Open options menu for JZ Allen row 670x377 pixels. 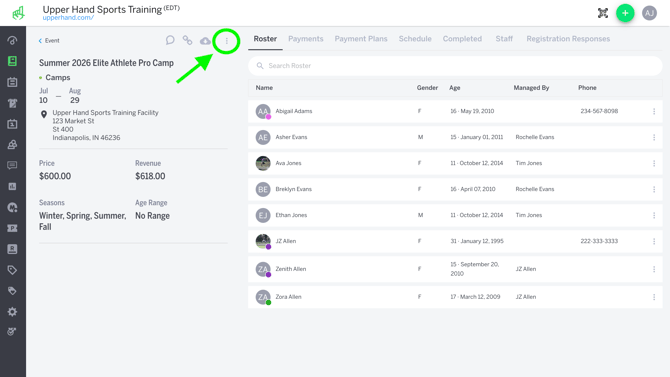pyautogui.click(x=654, y=242)
